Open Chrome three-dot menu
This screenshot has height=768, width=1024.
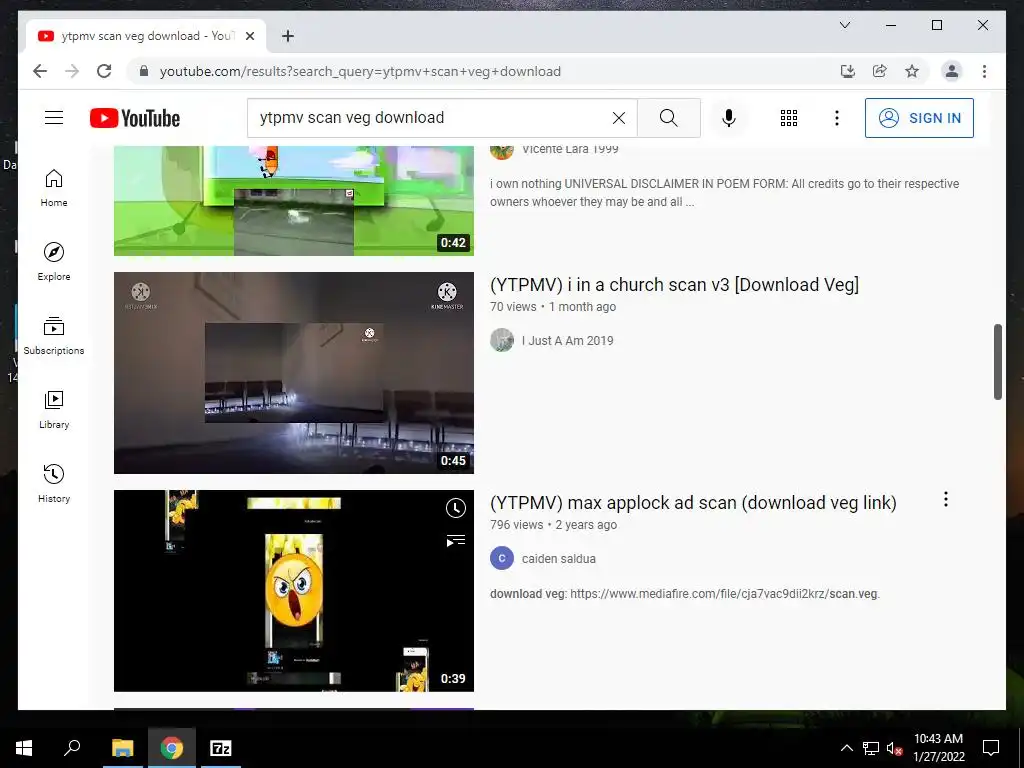984,71
